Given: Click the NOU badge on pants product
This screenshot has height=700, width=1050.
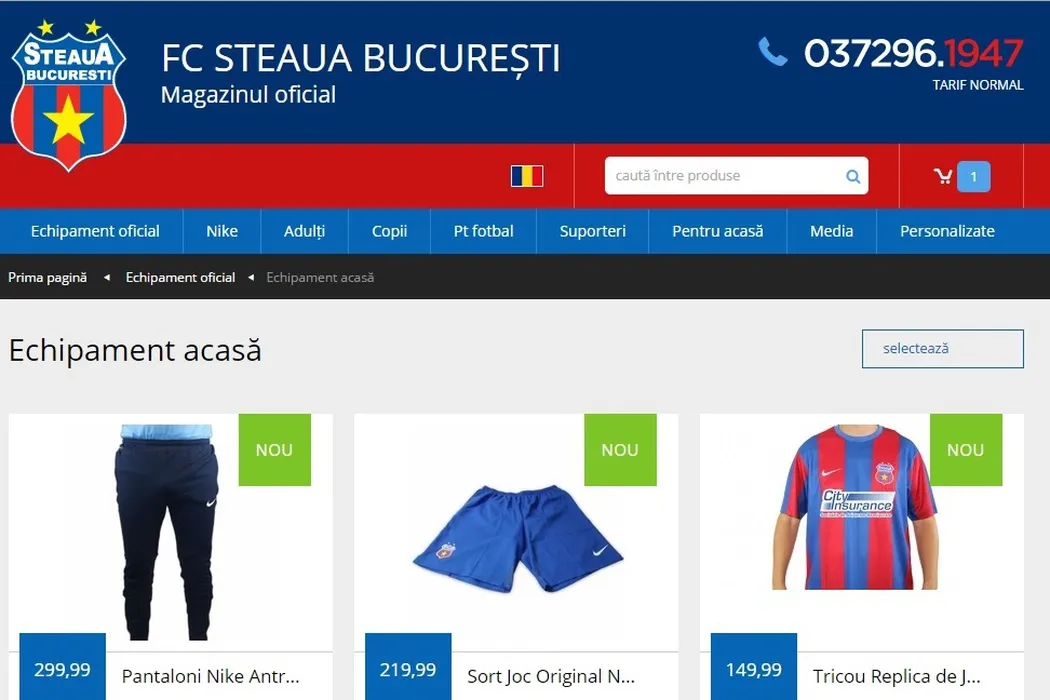Looking at the screenshot, I should (x=275, y=449).
